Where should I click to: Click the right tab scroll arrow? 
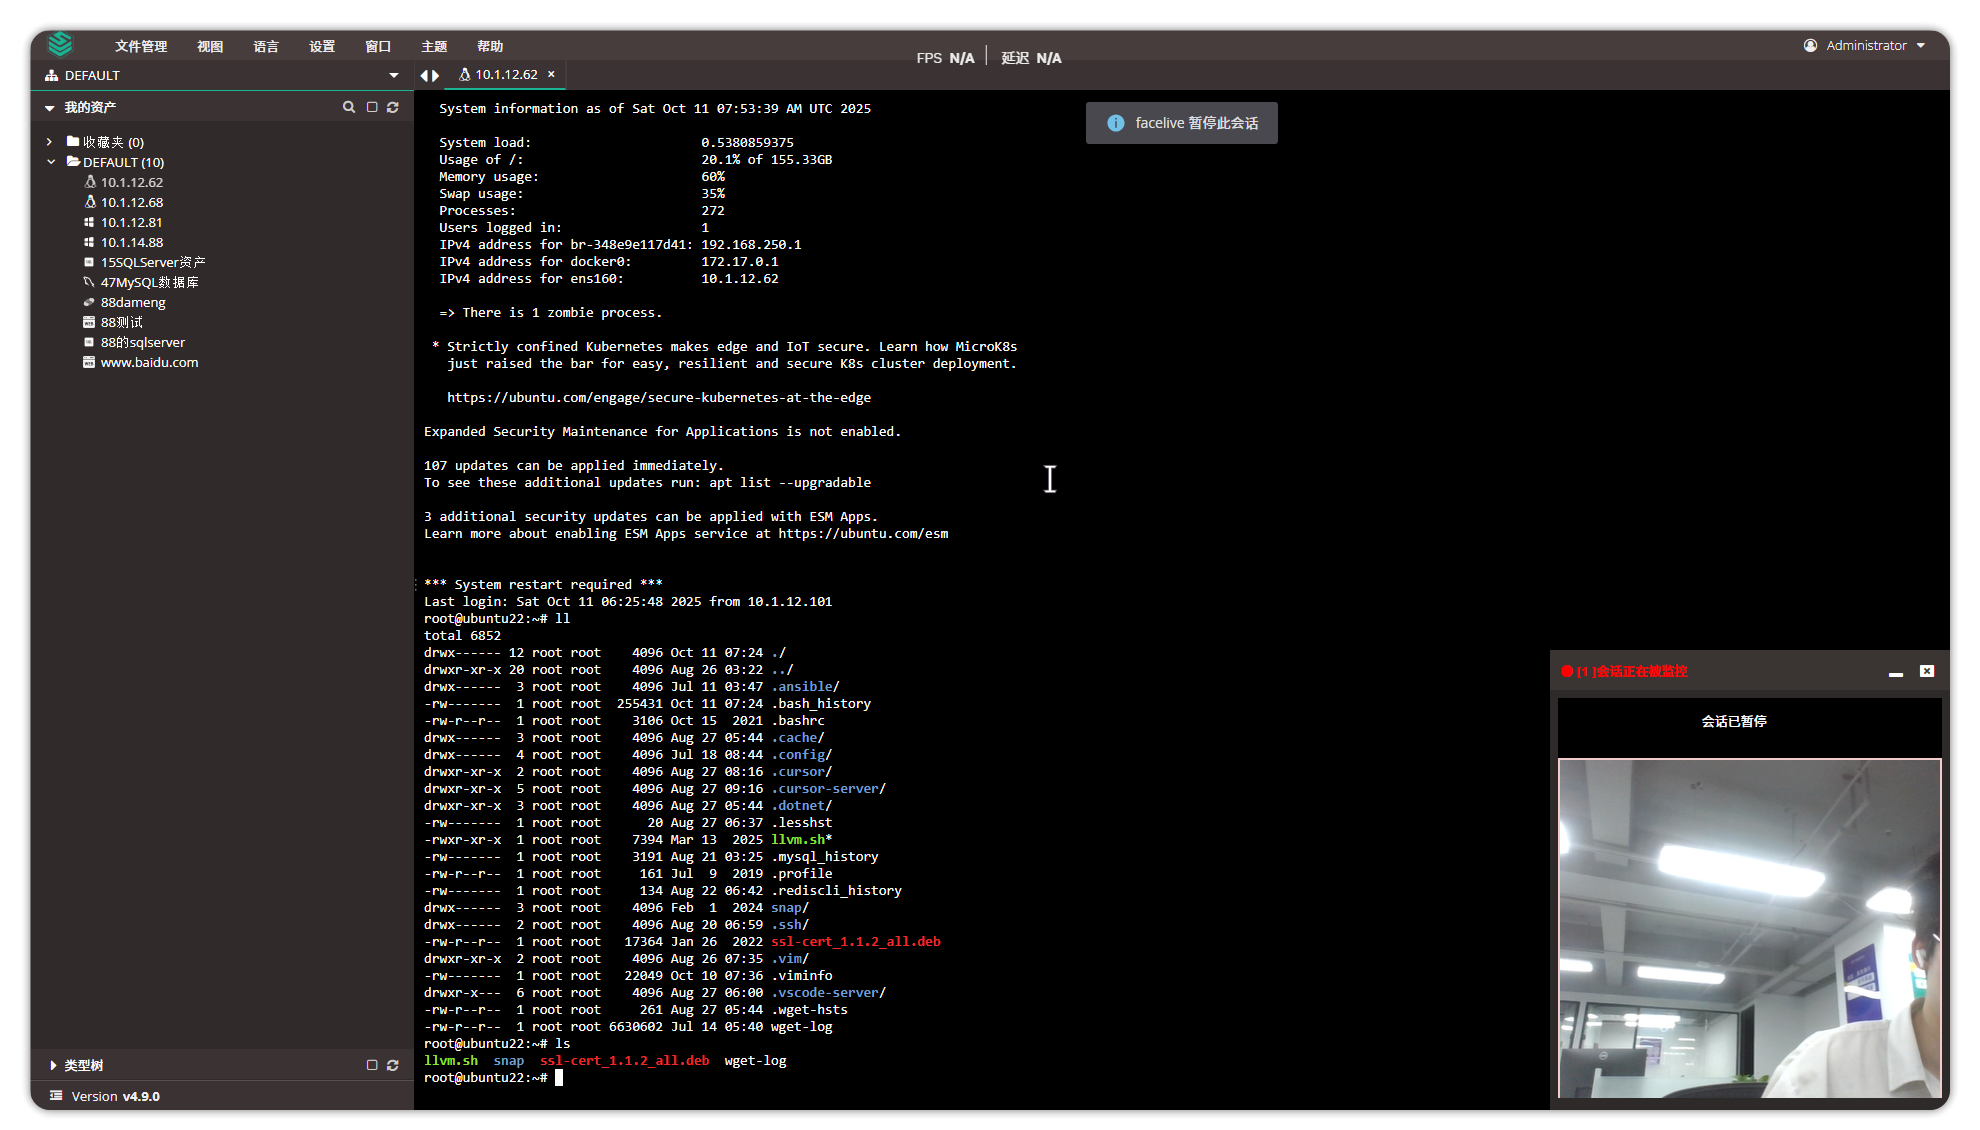(436, 75)
